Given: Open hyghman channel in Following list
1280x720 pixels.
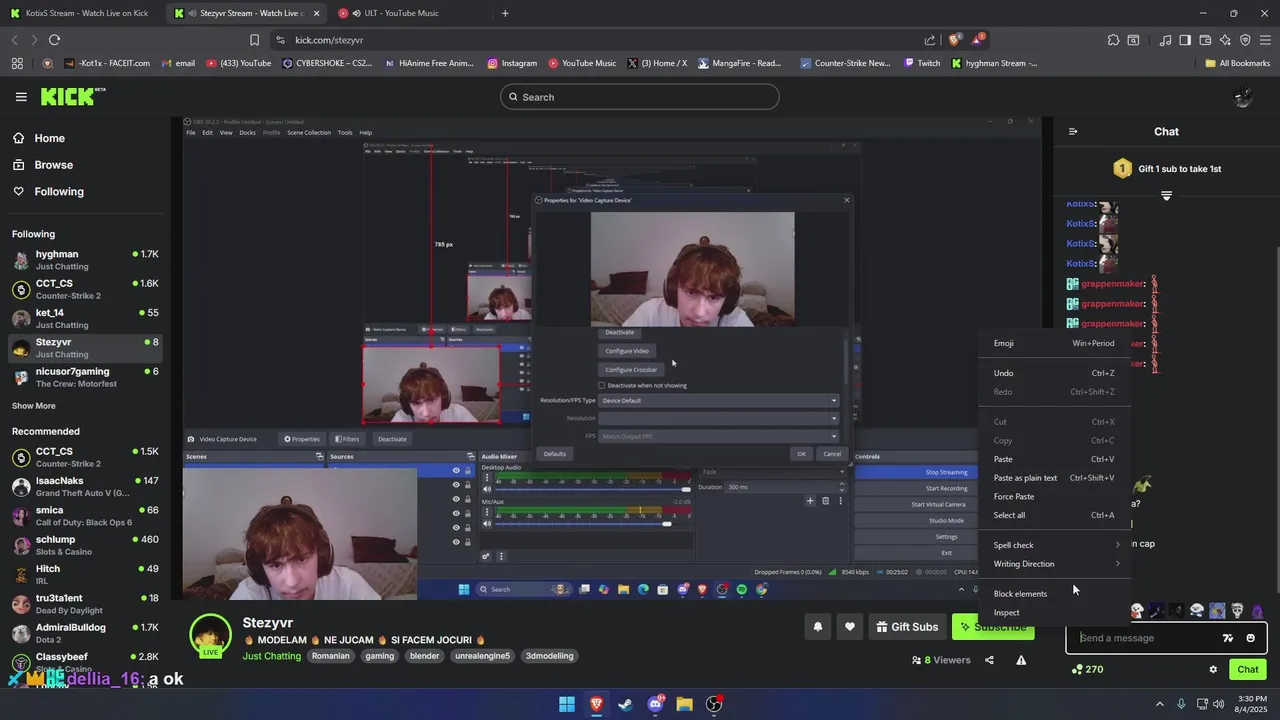Looking at the screenshot, I should pyautogui.click(x=85, y=260).
